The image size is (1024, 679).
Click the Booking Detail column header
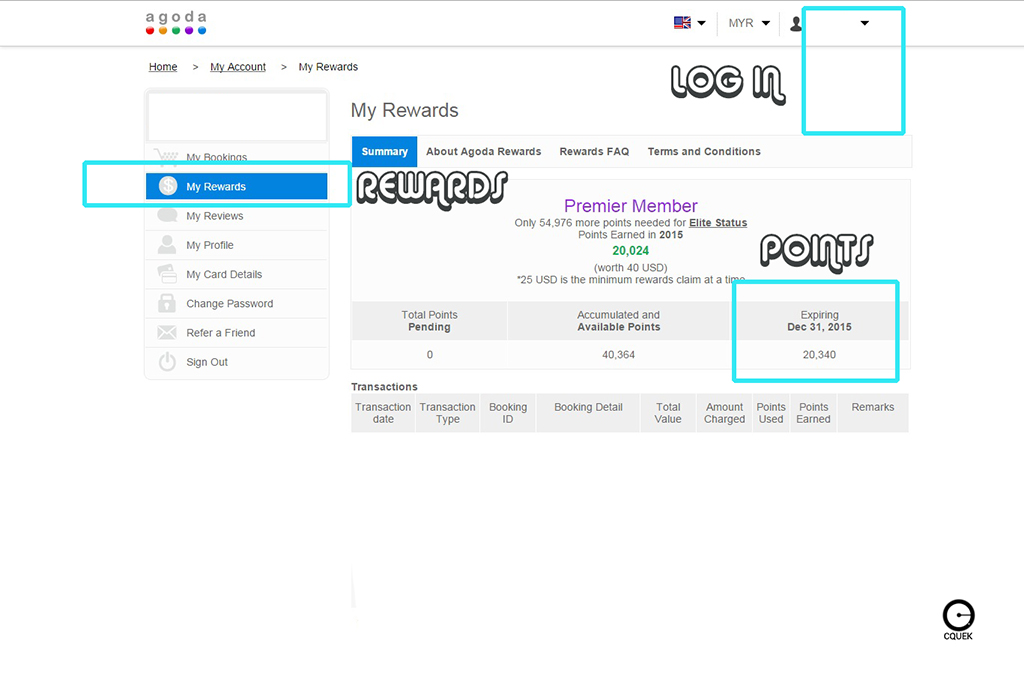(x=588, y=413)
